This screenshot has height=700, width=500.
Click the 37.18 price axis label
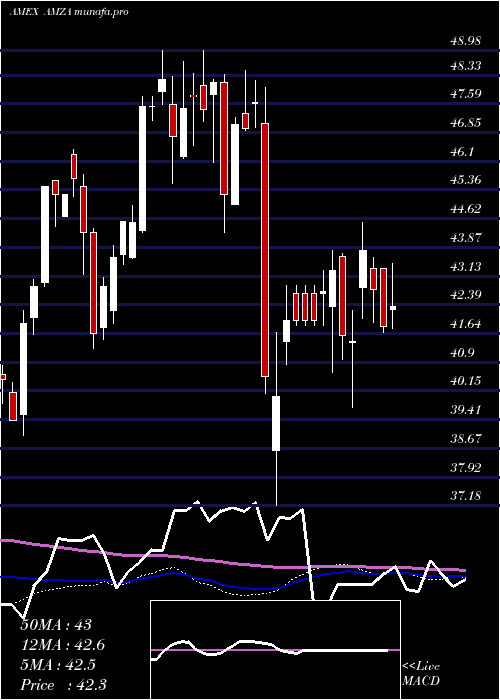(x=465, y=495)
